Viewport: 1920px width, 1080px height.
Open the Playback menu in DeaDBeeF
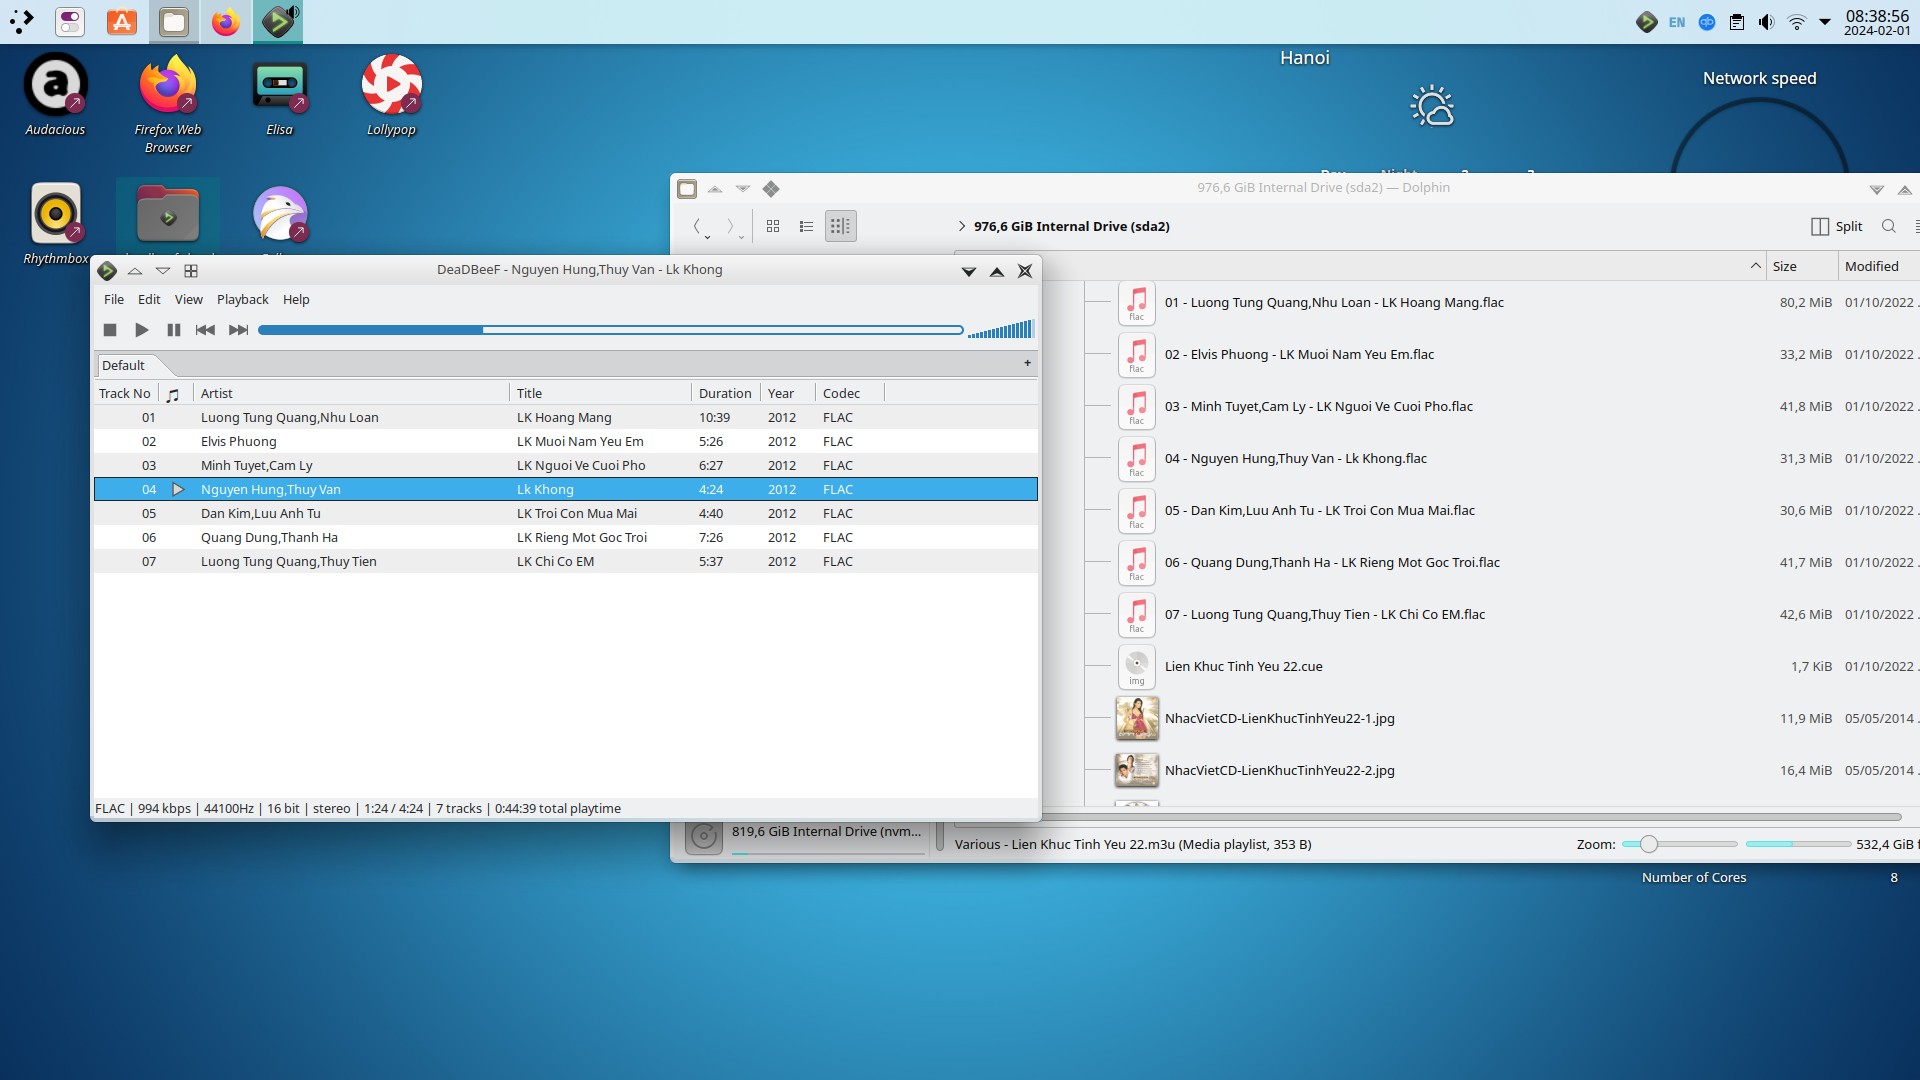click(243, 299)
